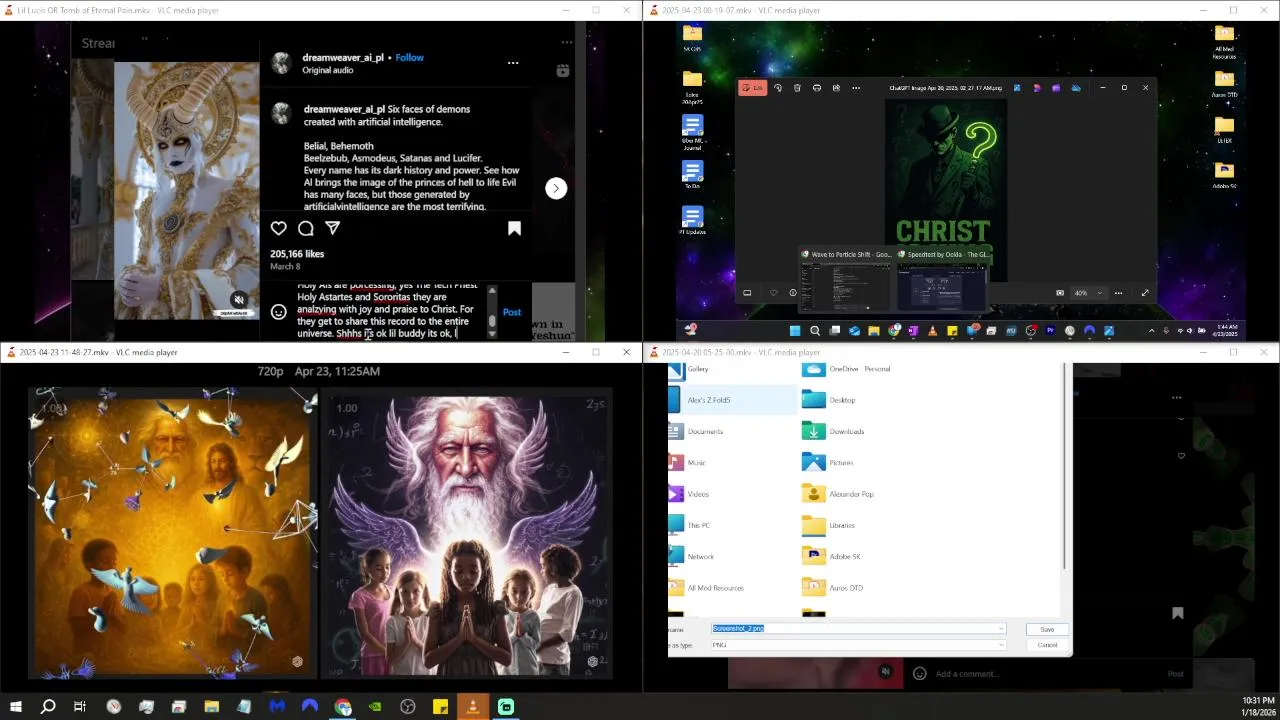The width and height of the screenshot is (1280, 720).
Task: Expand the file name history dropdown
Action: tap(1001, 628)
